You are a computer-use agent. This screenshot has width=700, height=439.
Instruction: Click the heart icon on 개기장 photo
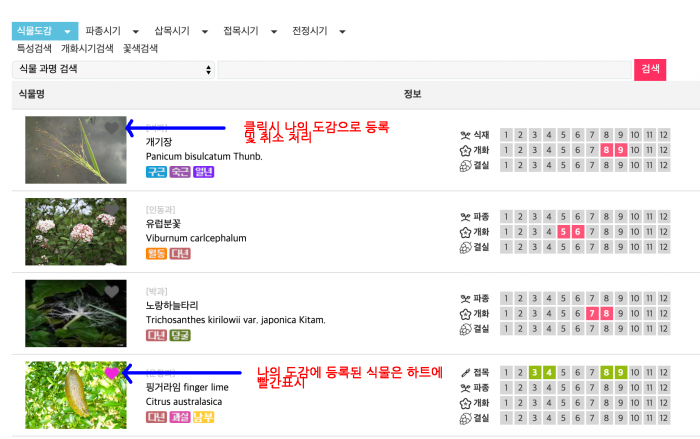tap(112, 128)
